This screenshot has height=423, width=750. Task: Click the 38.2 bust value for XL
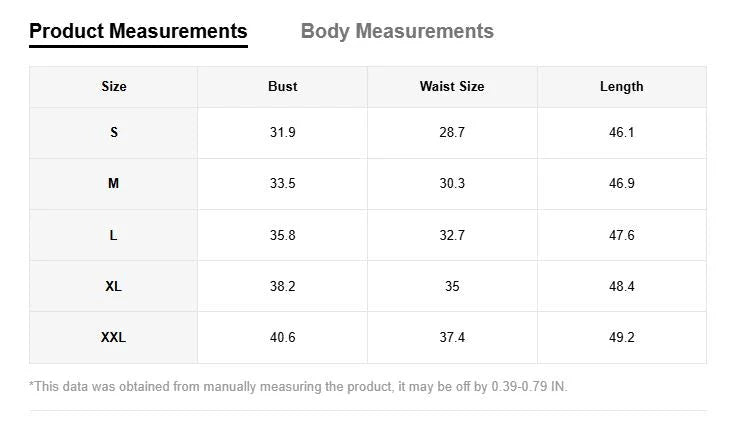[283, 287]
